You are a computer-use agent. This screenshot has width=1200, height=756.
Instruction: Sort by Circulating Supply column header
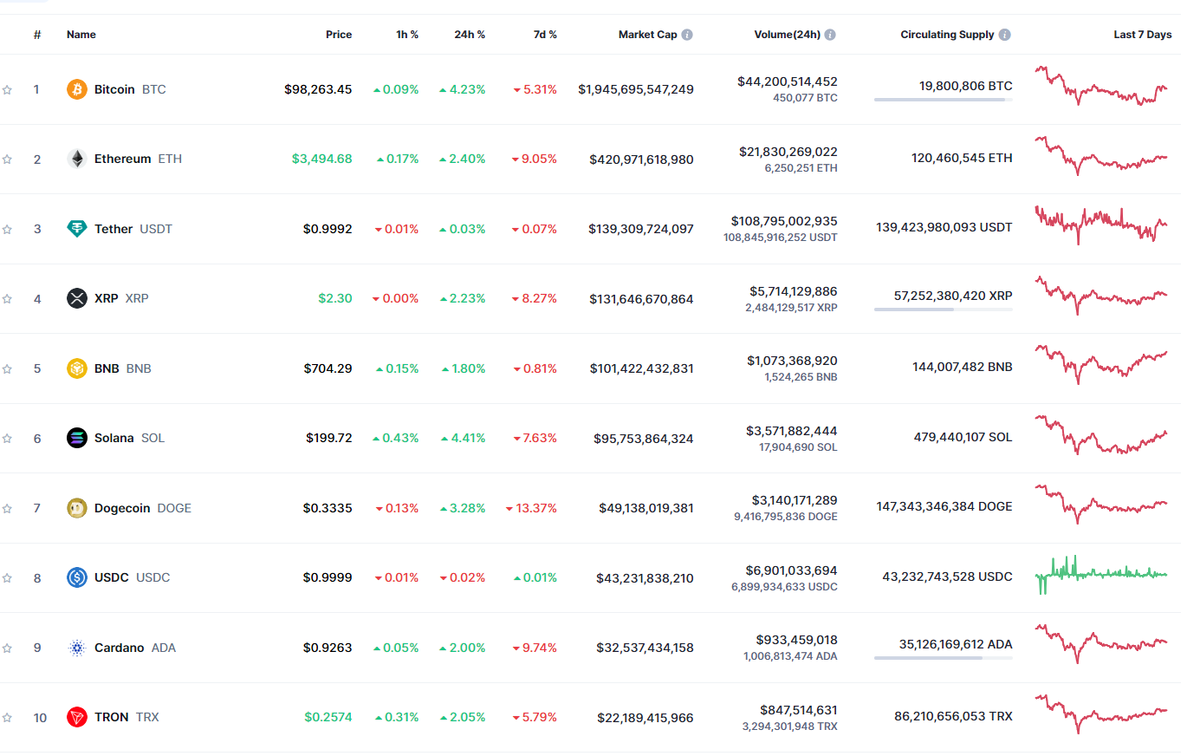pyautogui.click(x=947, y=34)
